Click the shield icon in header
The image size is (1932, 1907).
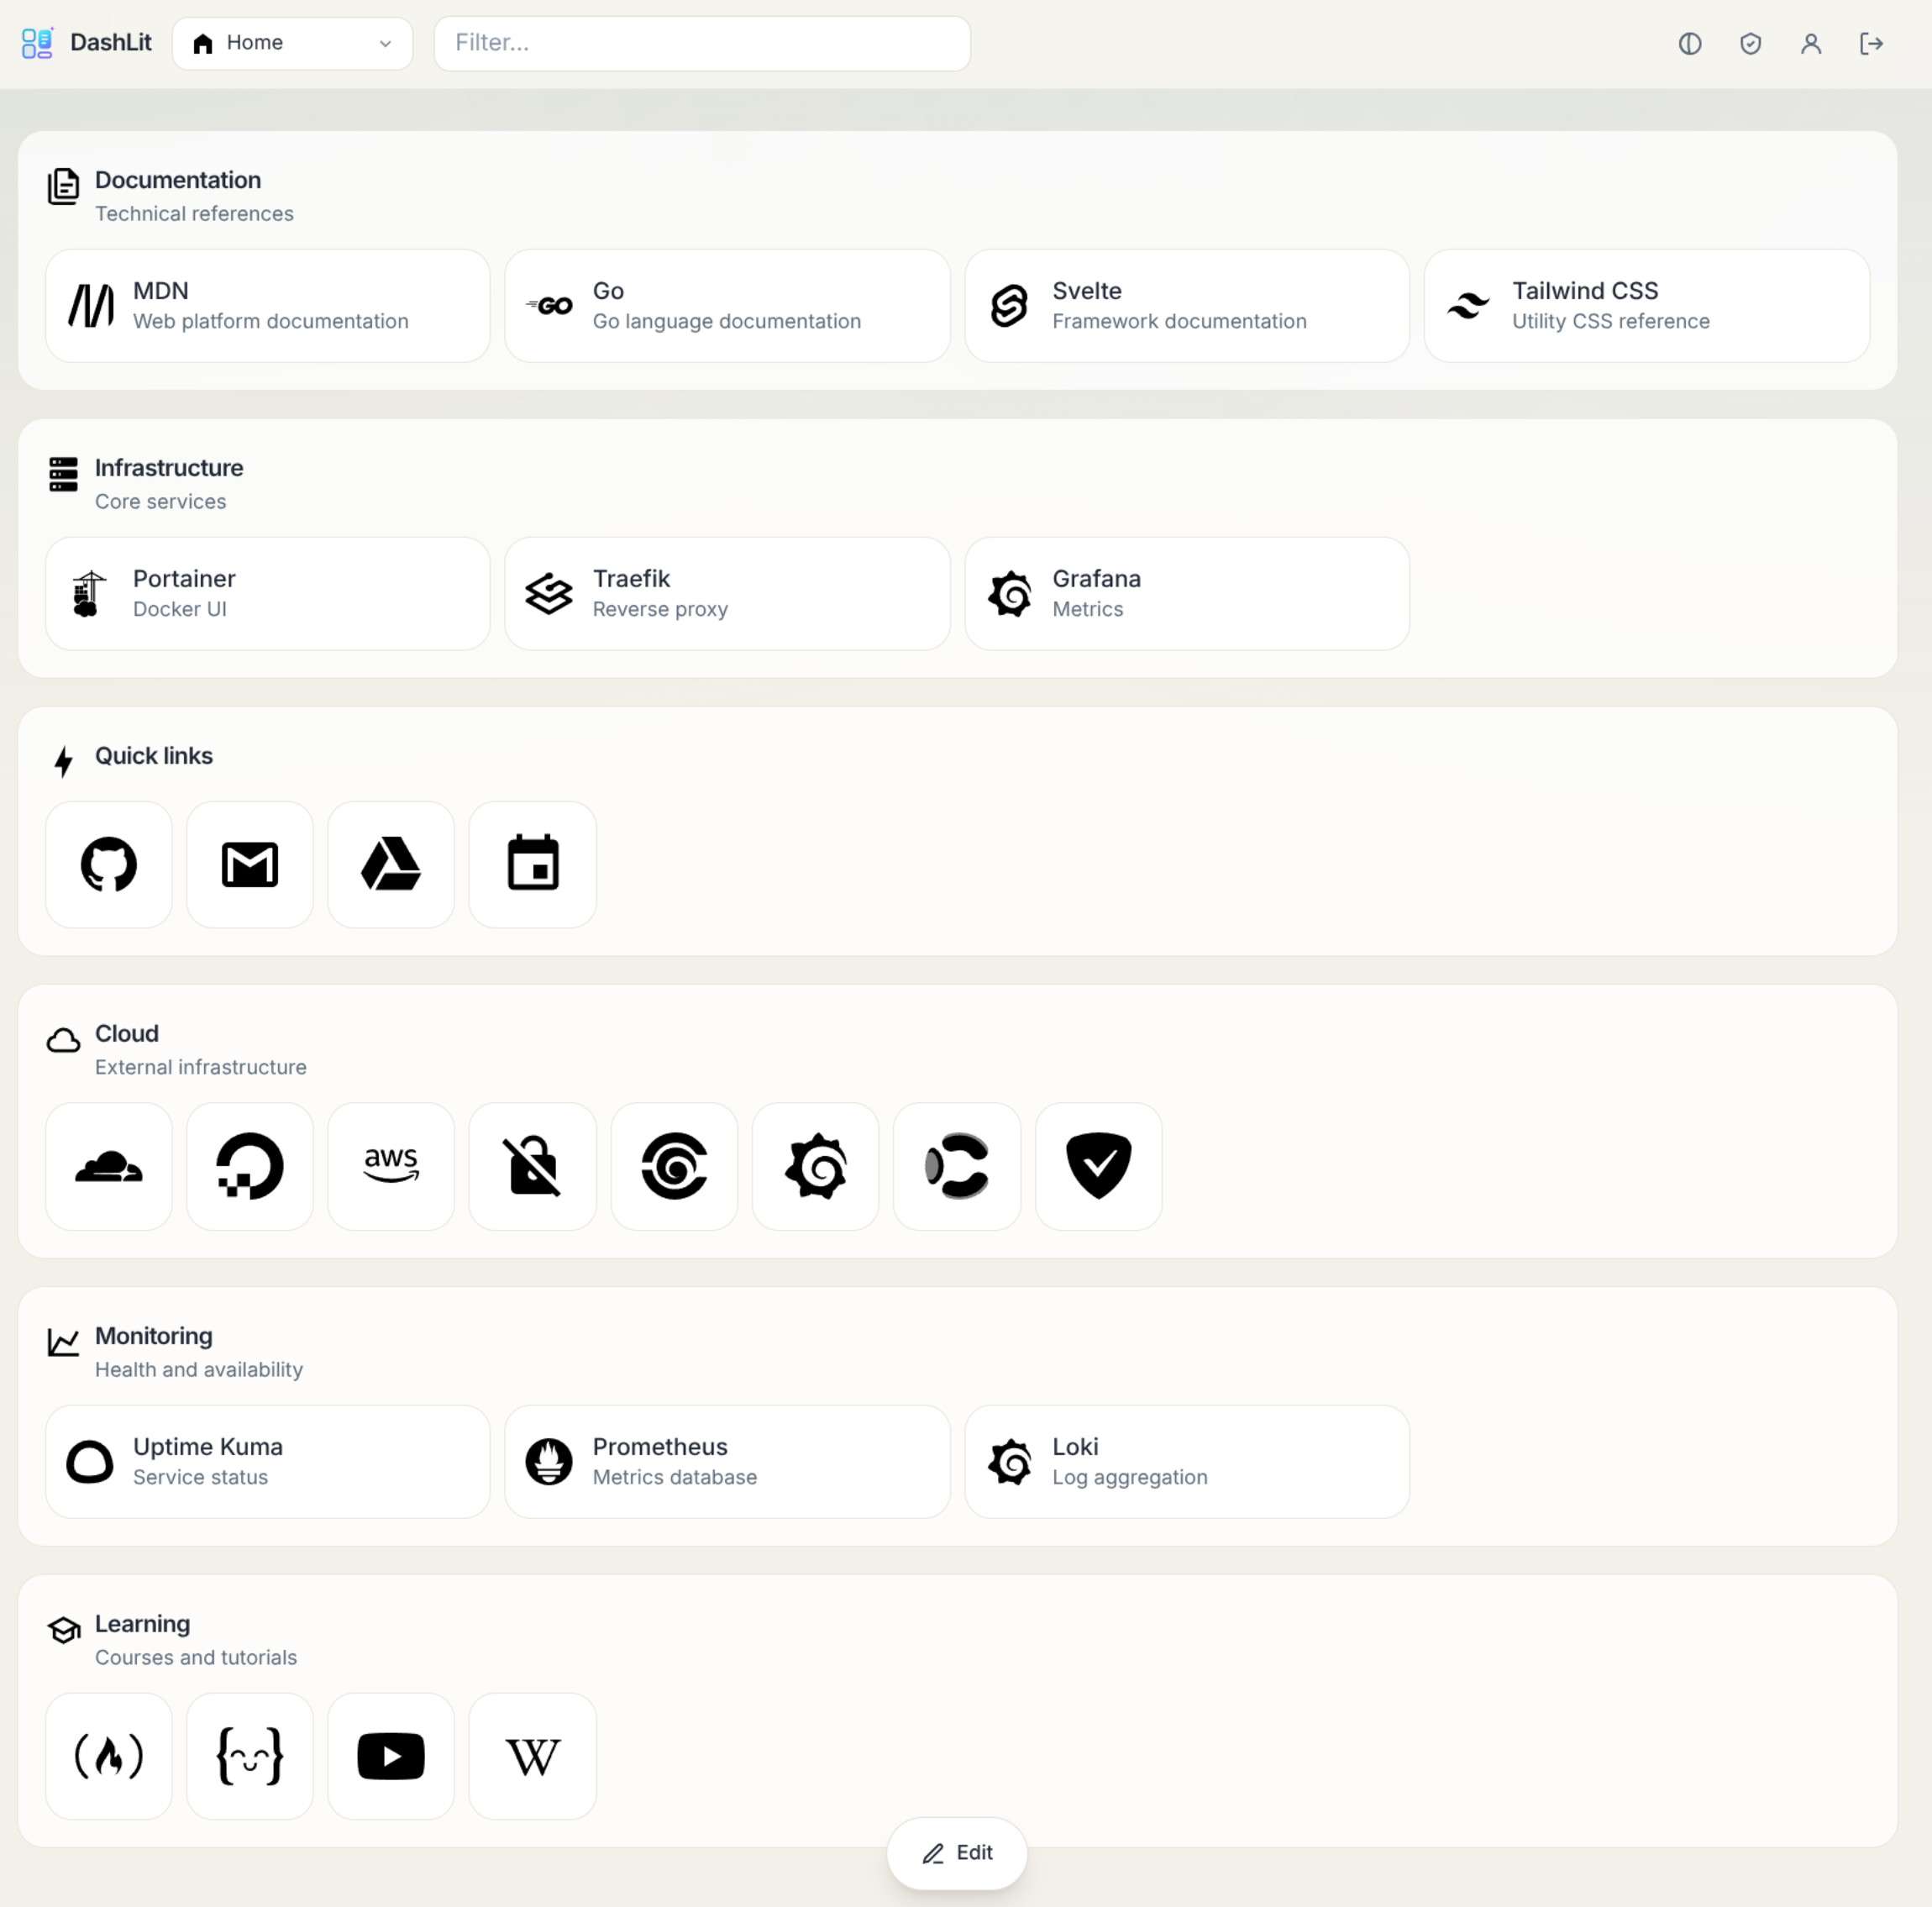1750,43
